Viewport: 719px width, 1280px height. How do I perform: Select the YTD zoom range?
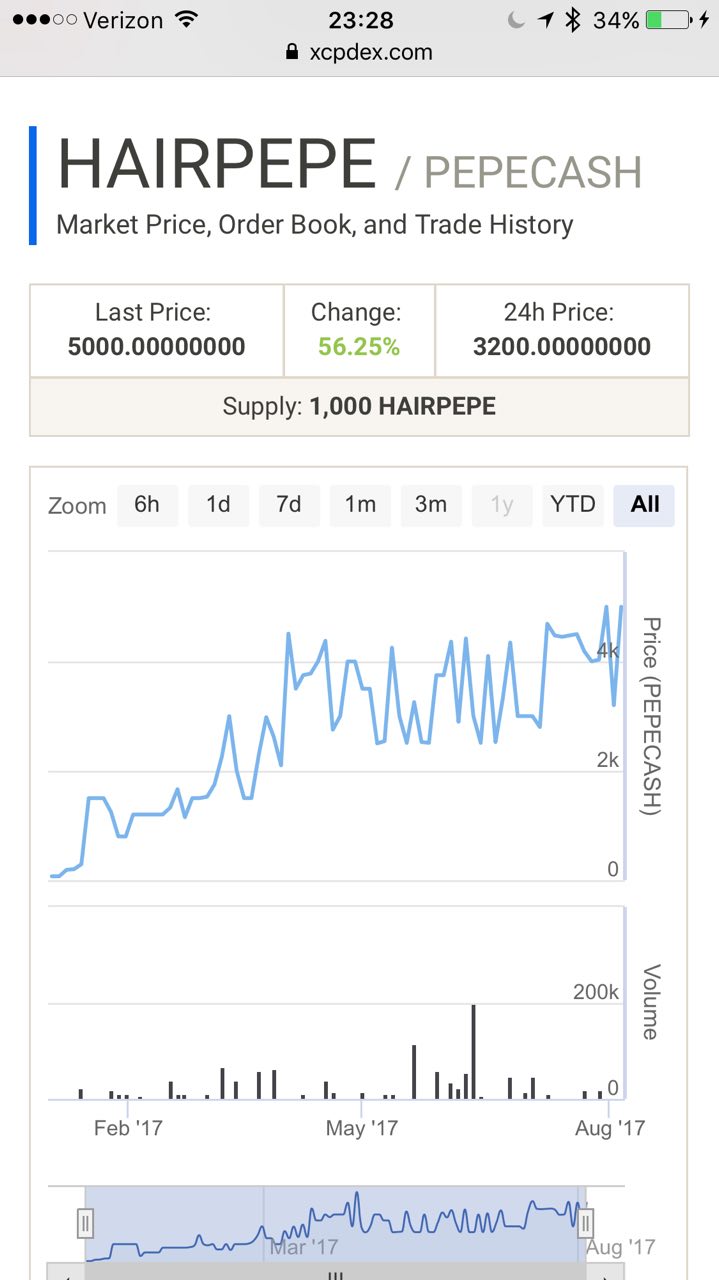(x=573, y=505)
